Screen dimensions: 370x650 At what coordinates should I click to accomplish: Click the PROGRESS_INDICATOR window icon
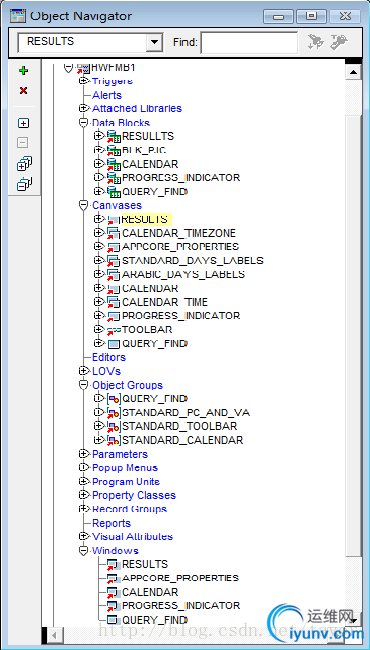click(113, 606)
